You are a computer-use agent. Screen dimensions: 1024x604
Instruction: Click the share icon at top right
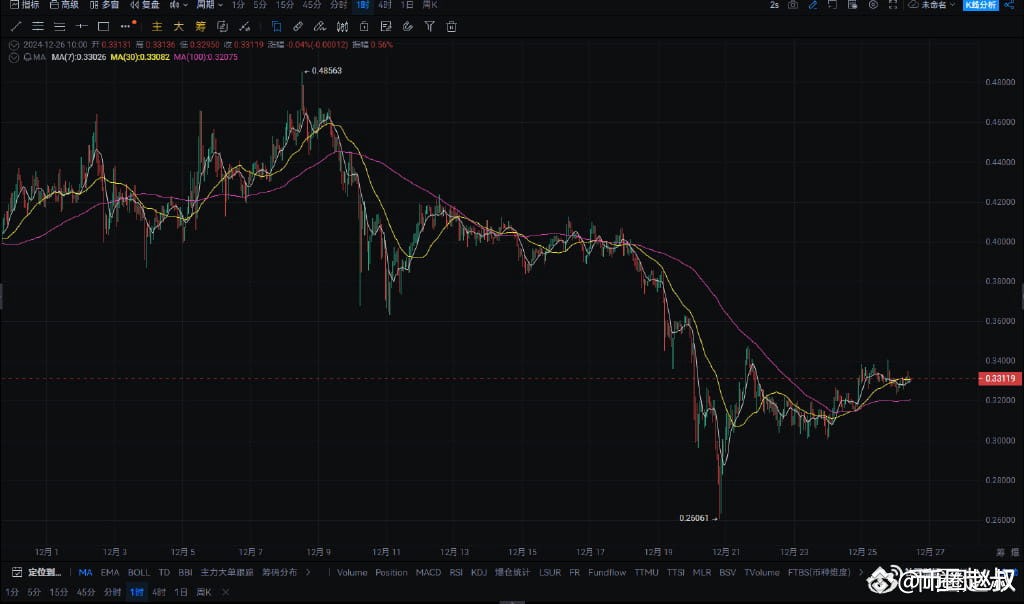pos(1010,5)
